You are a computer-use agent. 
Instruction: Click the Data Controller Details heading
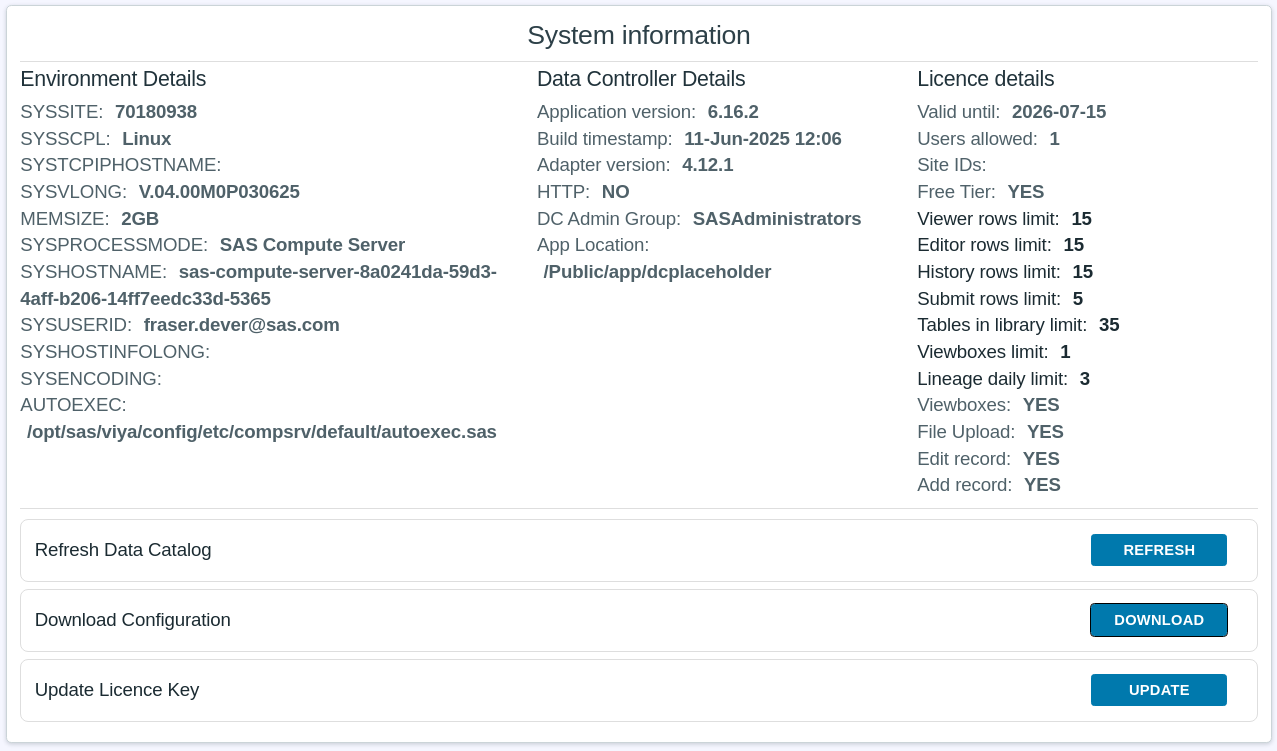(640, 79)
